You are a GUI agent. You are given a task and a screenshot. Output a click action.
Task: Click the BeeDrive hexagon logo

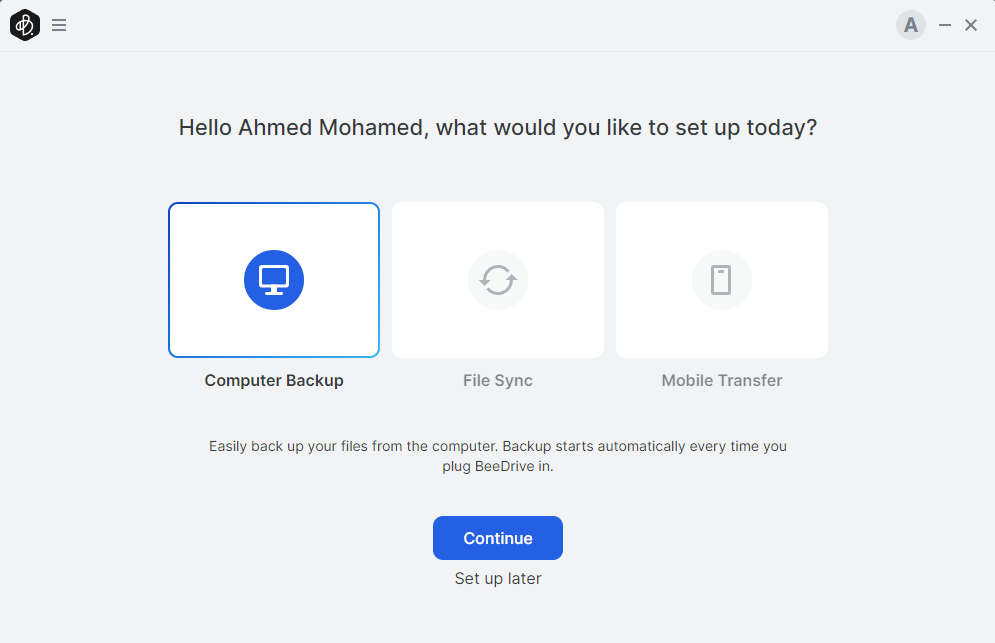coord(25,25)
